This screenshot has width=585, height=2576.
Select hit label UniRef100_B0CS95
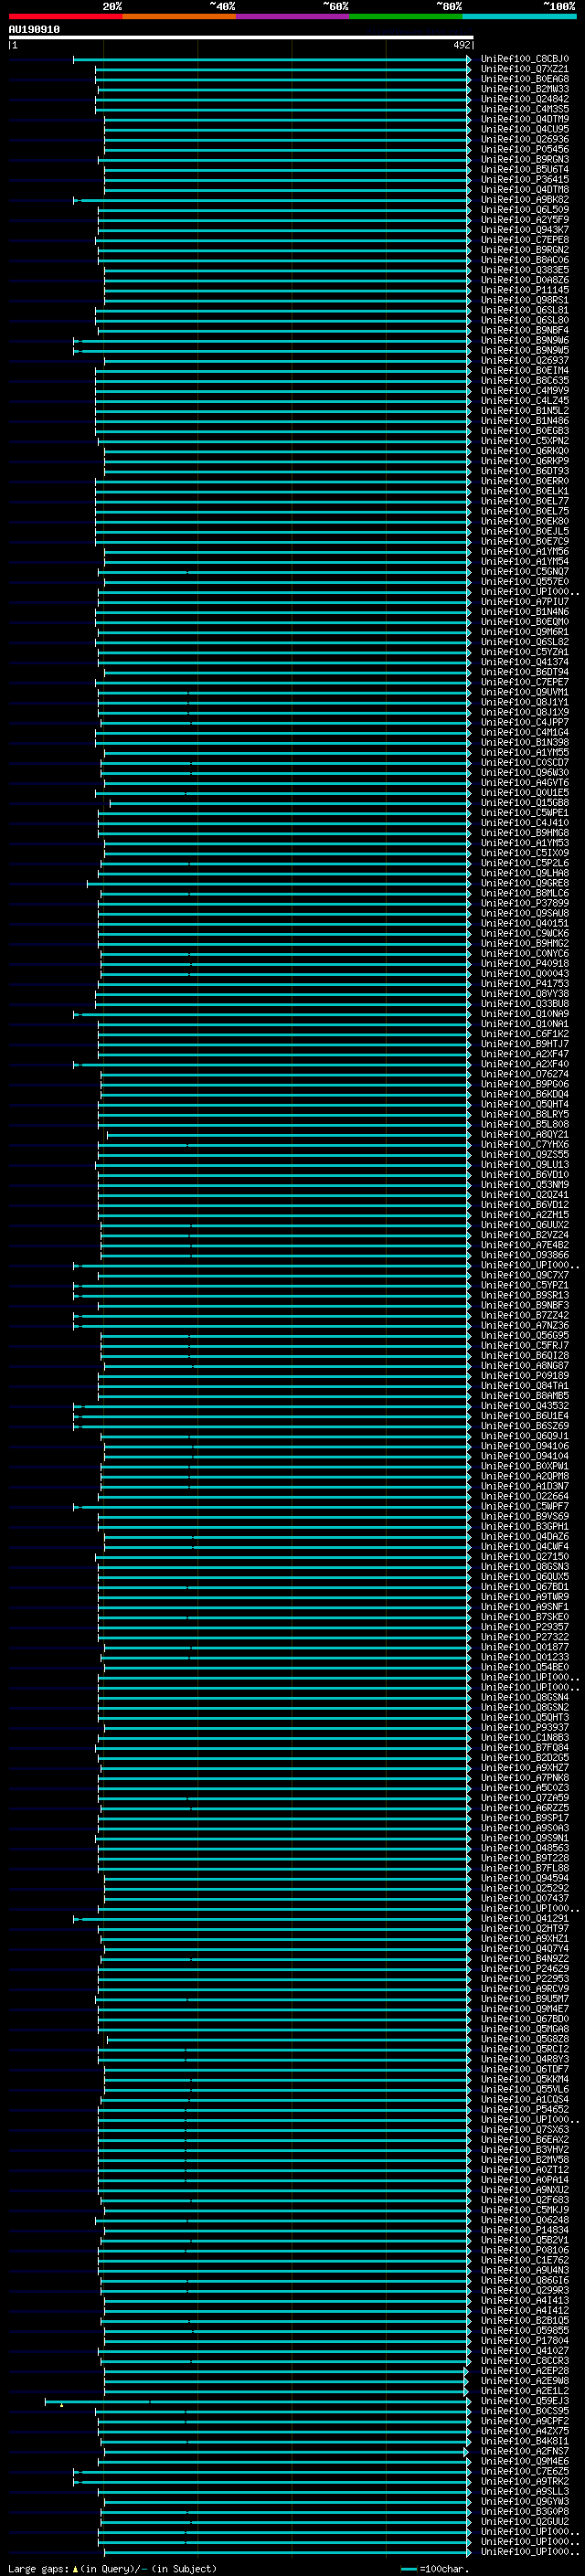click(x=524, y=2411)
